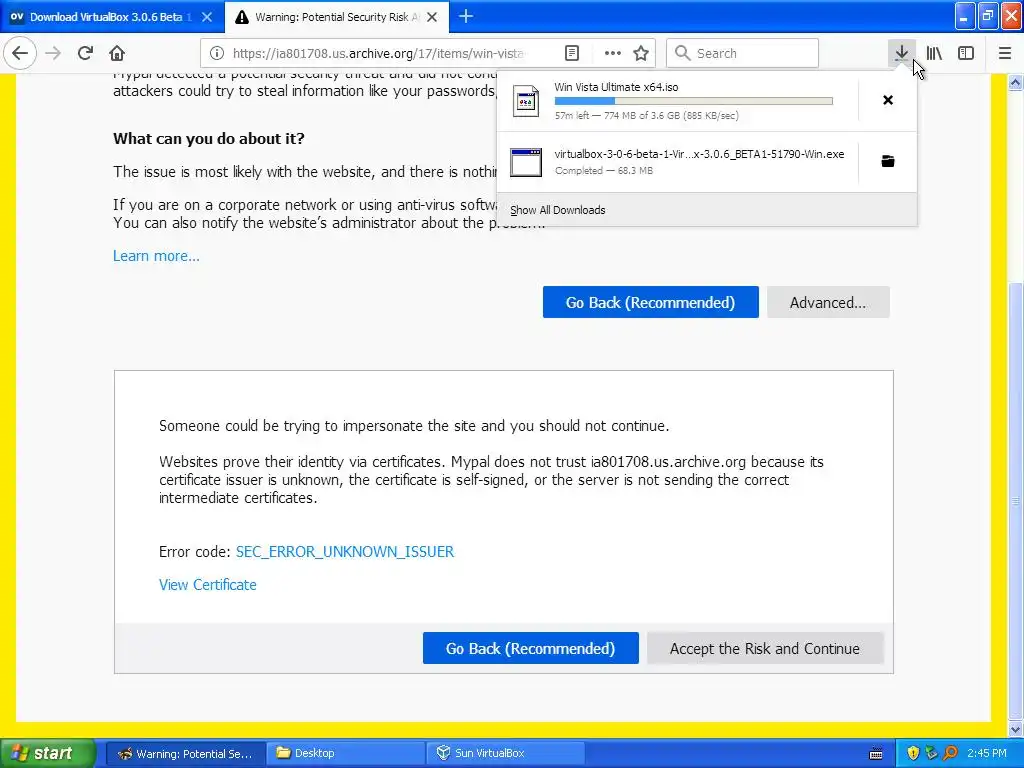Open page actions three-dots menu
Screen dimensions: 1024x768
[613, 53]
